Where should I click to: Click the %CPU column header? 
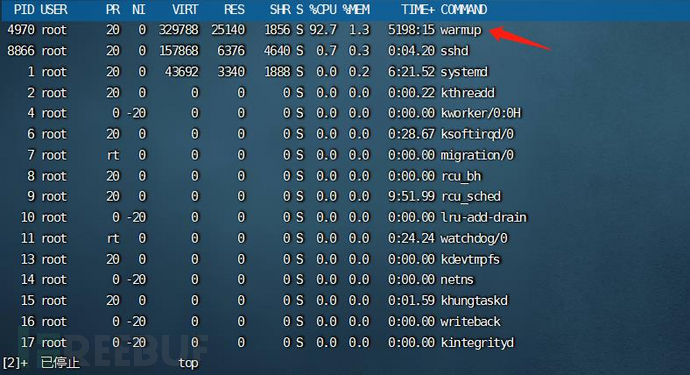(323, 10)
